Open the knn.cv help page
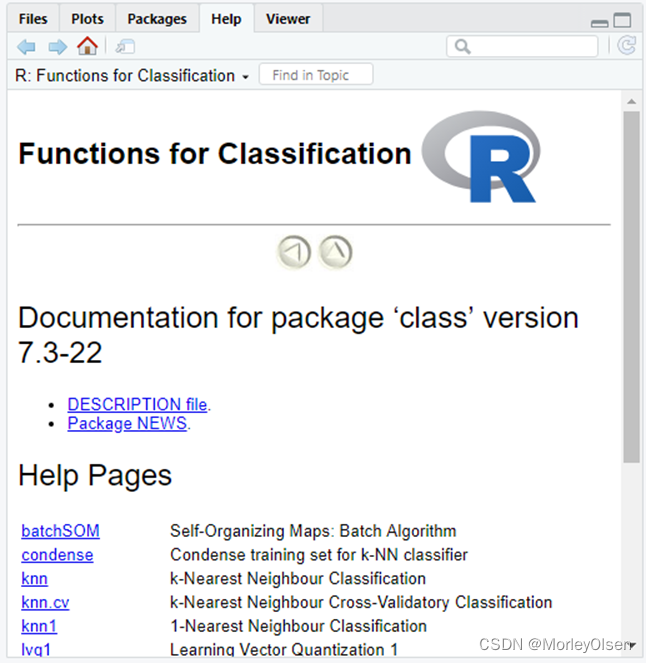Viewport: 646px width, 663px height. coord(45,602)
